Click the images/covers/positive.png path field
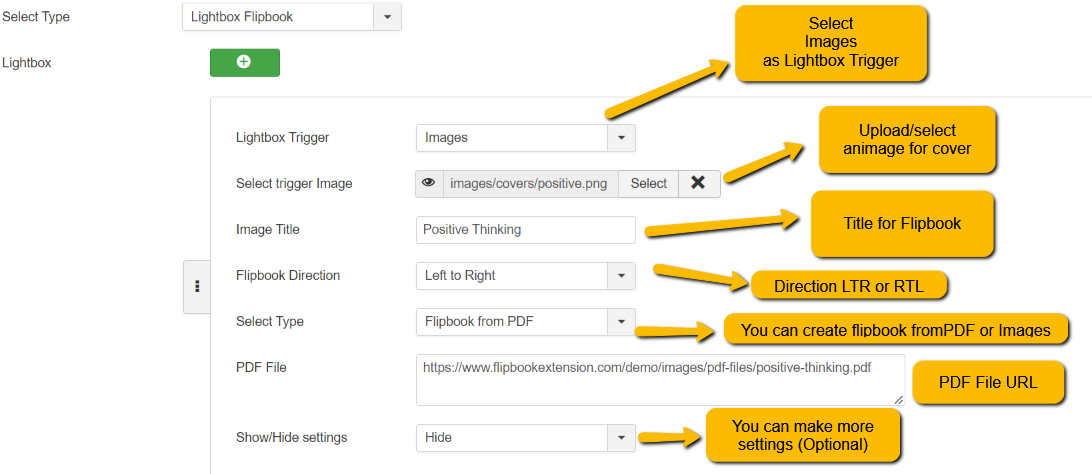This screenshot has height=474, width=1092. click(530, 183)
